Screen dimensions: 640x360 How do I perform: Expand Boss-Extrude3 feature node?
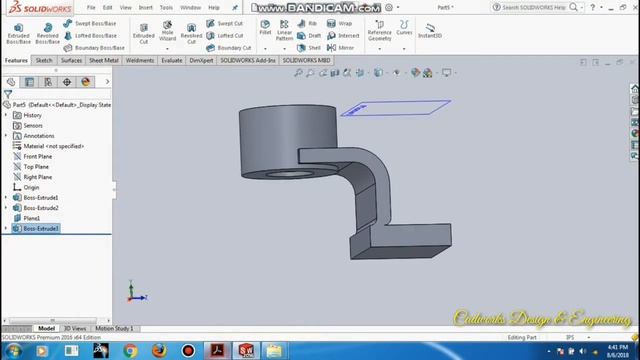[x=6, y=229]
